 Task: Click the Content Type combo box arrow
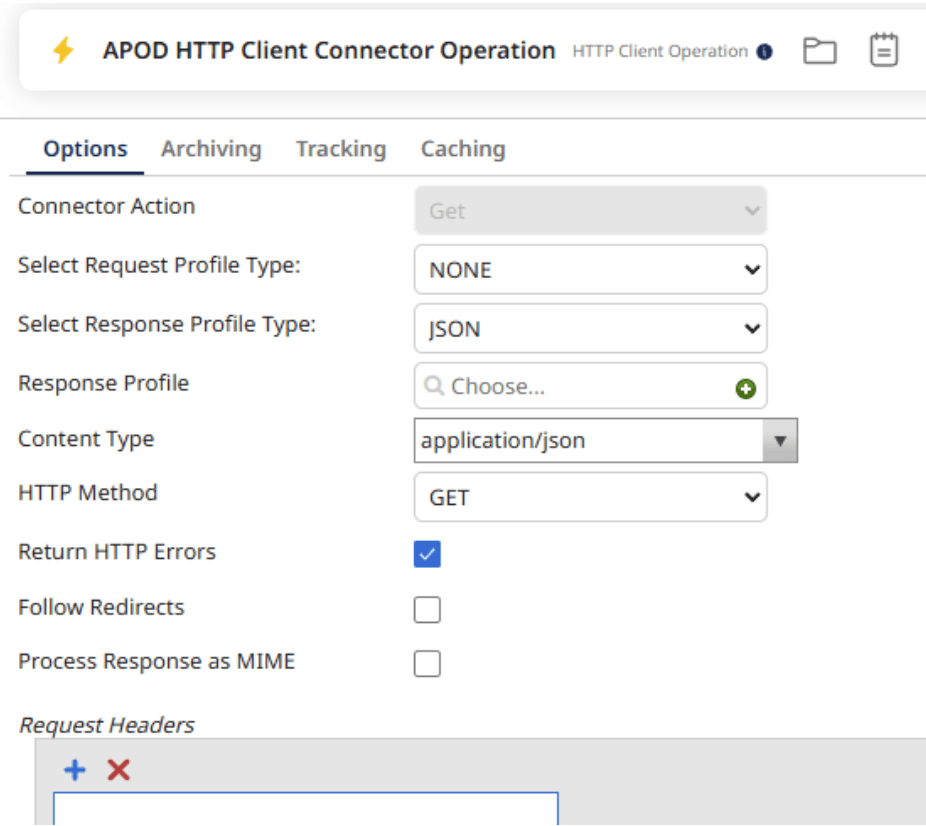click(780, 441)
